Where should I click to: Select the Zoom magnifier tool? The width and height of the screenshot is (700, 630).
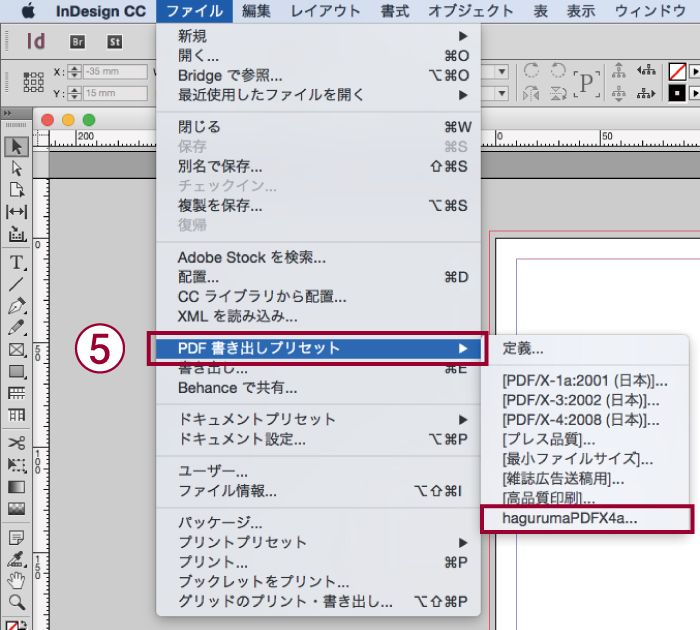pyautogui.click(x=17, y=602)
